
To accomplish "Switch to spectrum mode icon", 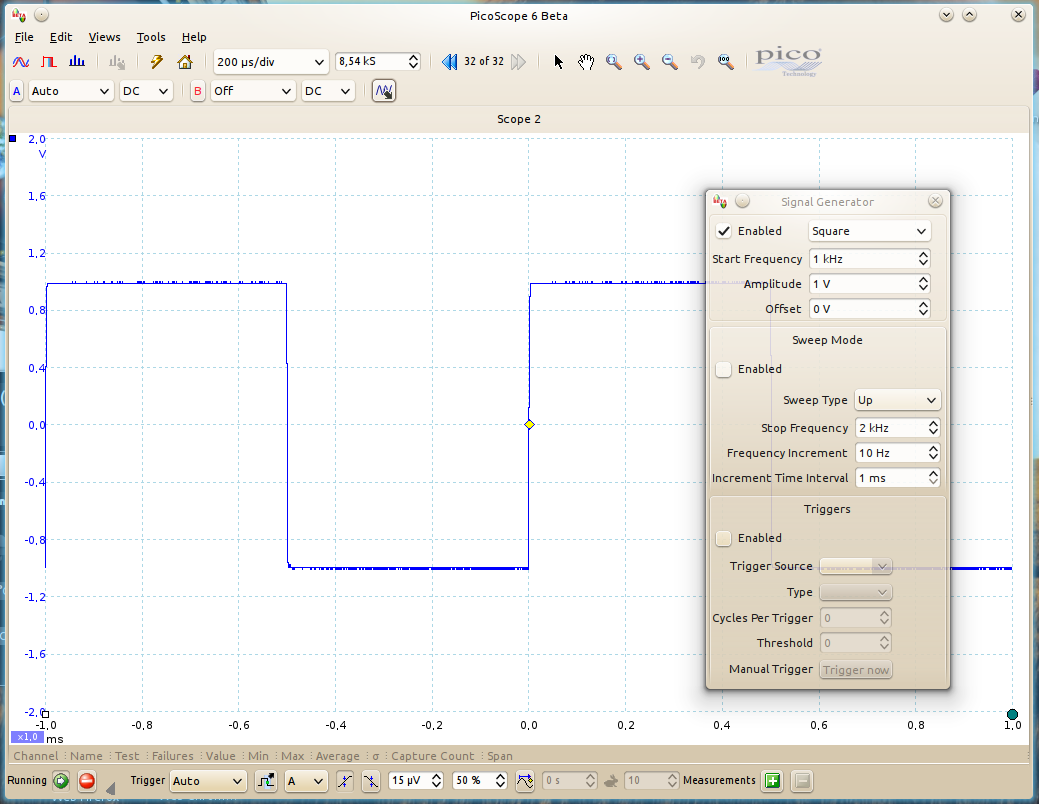I will 77,62.
